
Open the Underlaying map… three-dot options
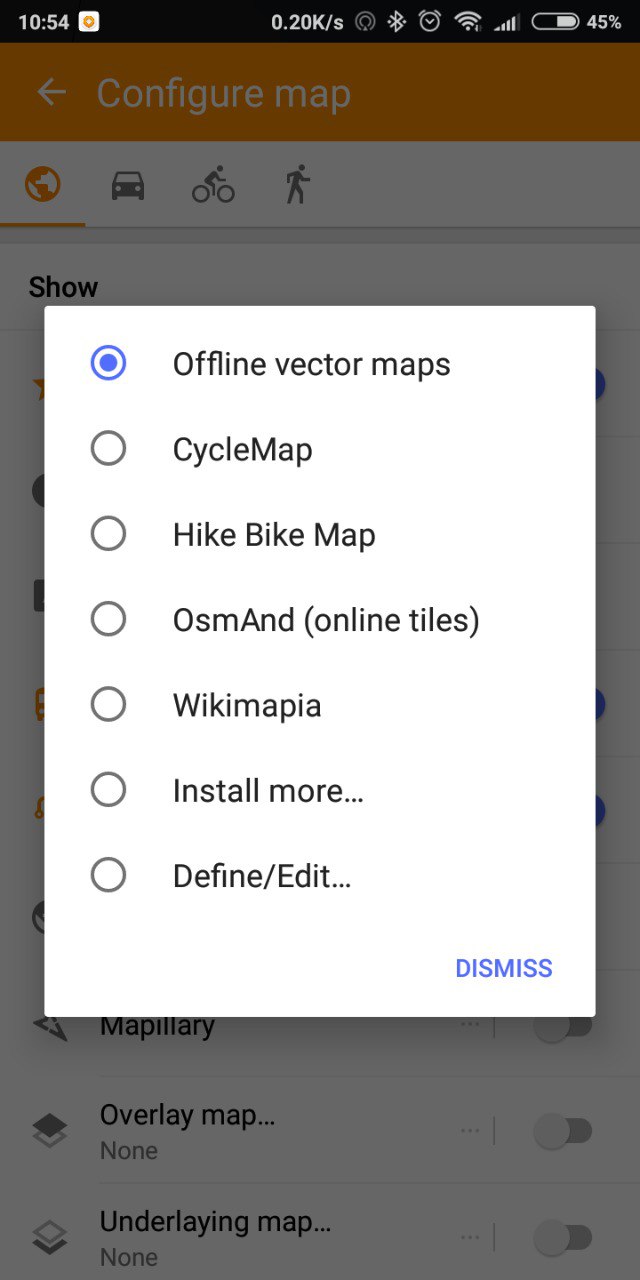[x=470, y=1237]
